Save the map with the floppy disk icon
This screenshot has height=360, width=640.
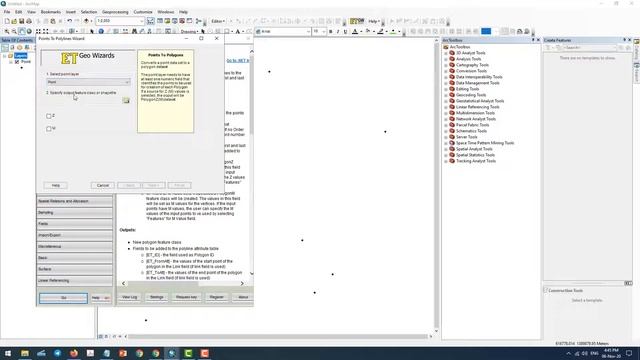pos(22,21)
